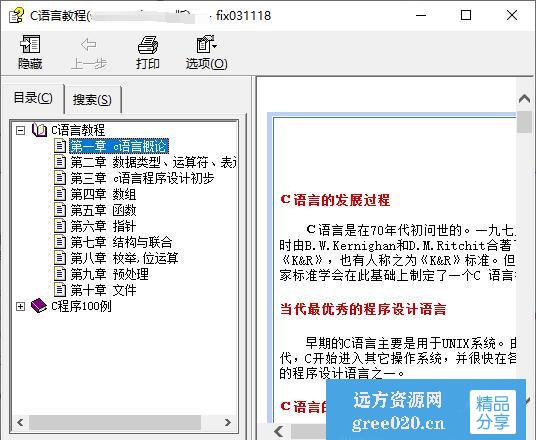Click dropdown arrow on Options icon
Image resolution: width=536 pixels, height=440 pixels.
tap(215, 45)
